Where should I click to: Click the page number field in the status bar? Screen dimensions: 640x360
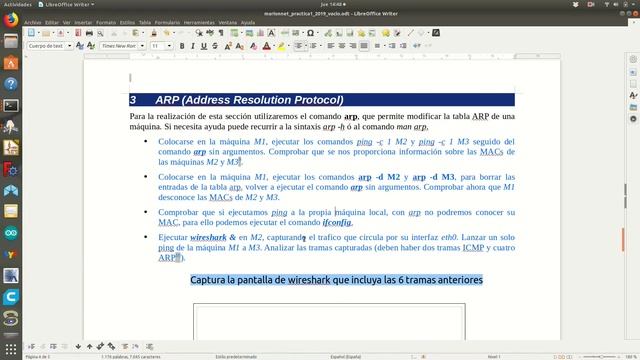click(38, 357)
